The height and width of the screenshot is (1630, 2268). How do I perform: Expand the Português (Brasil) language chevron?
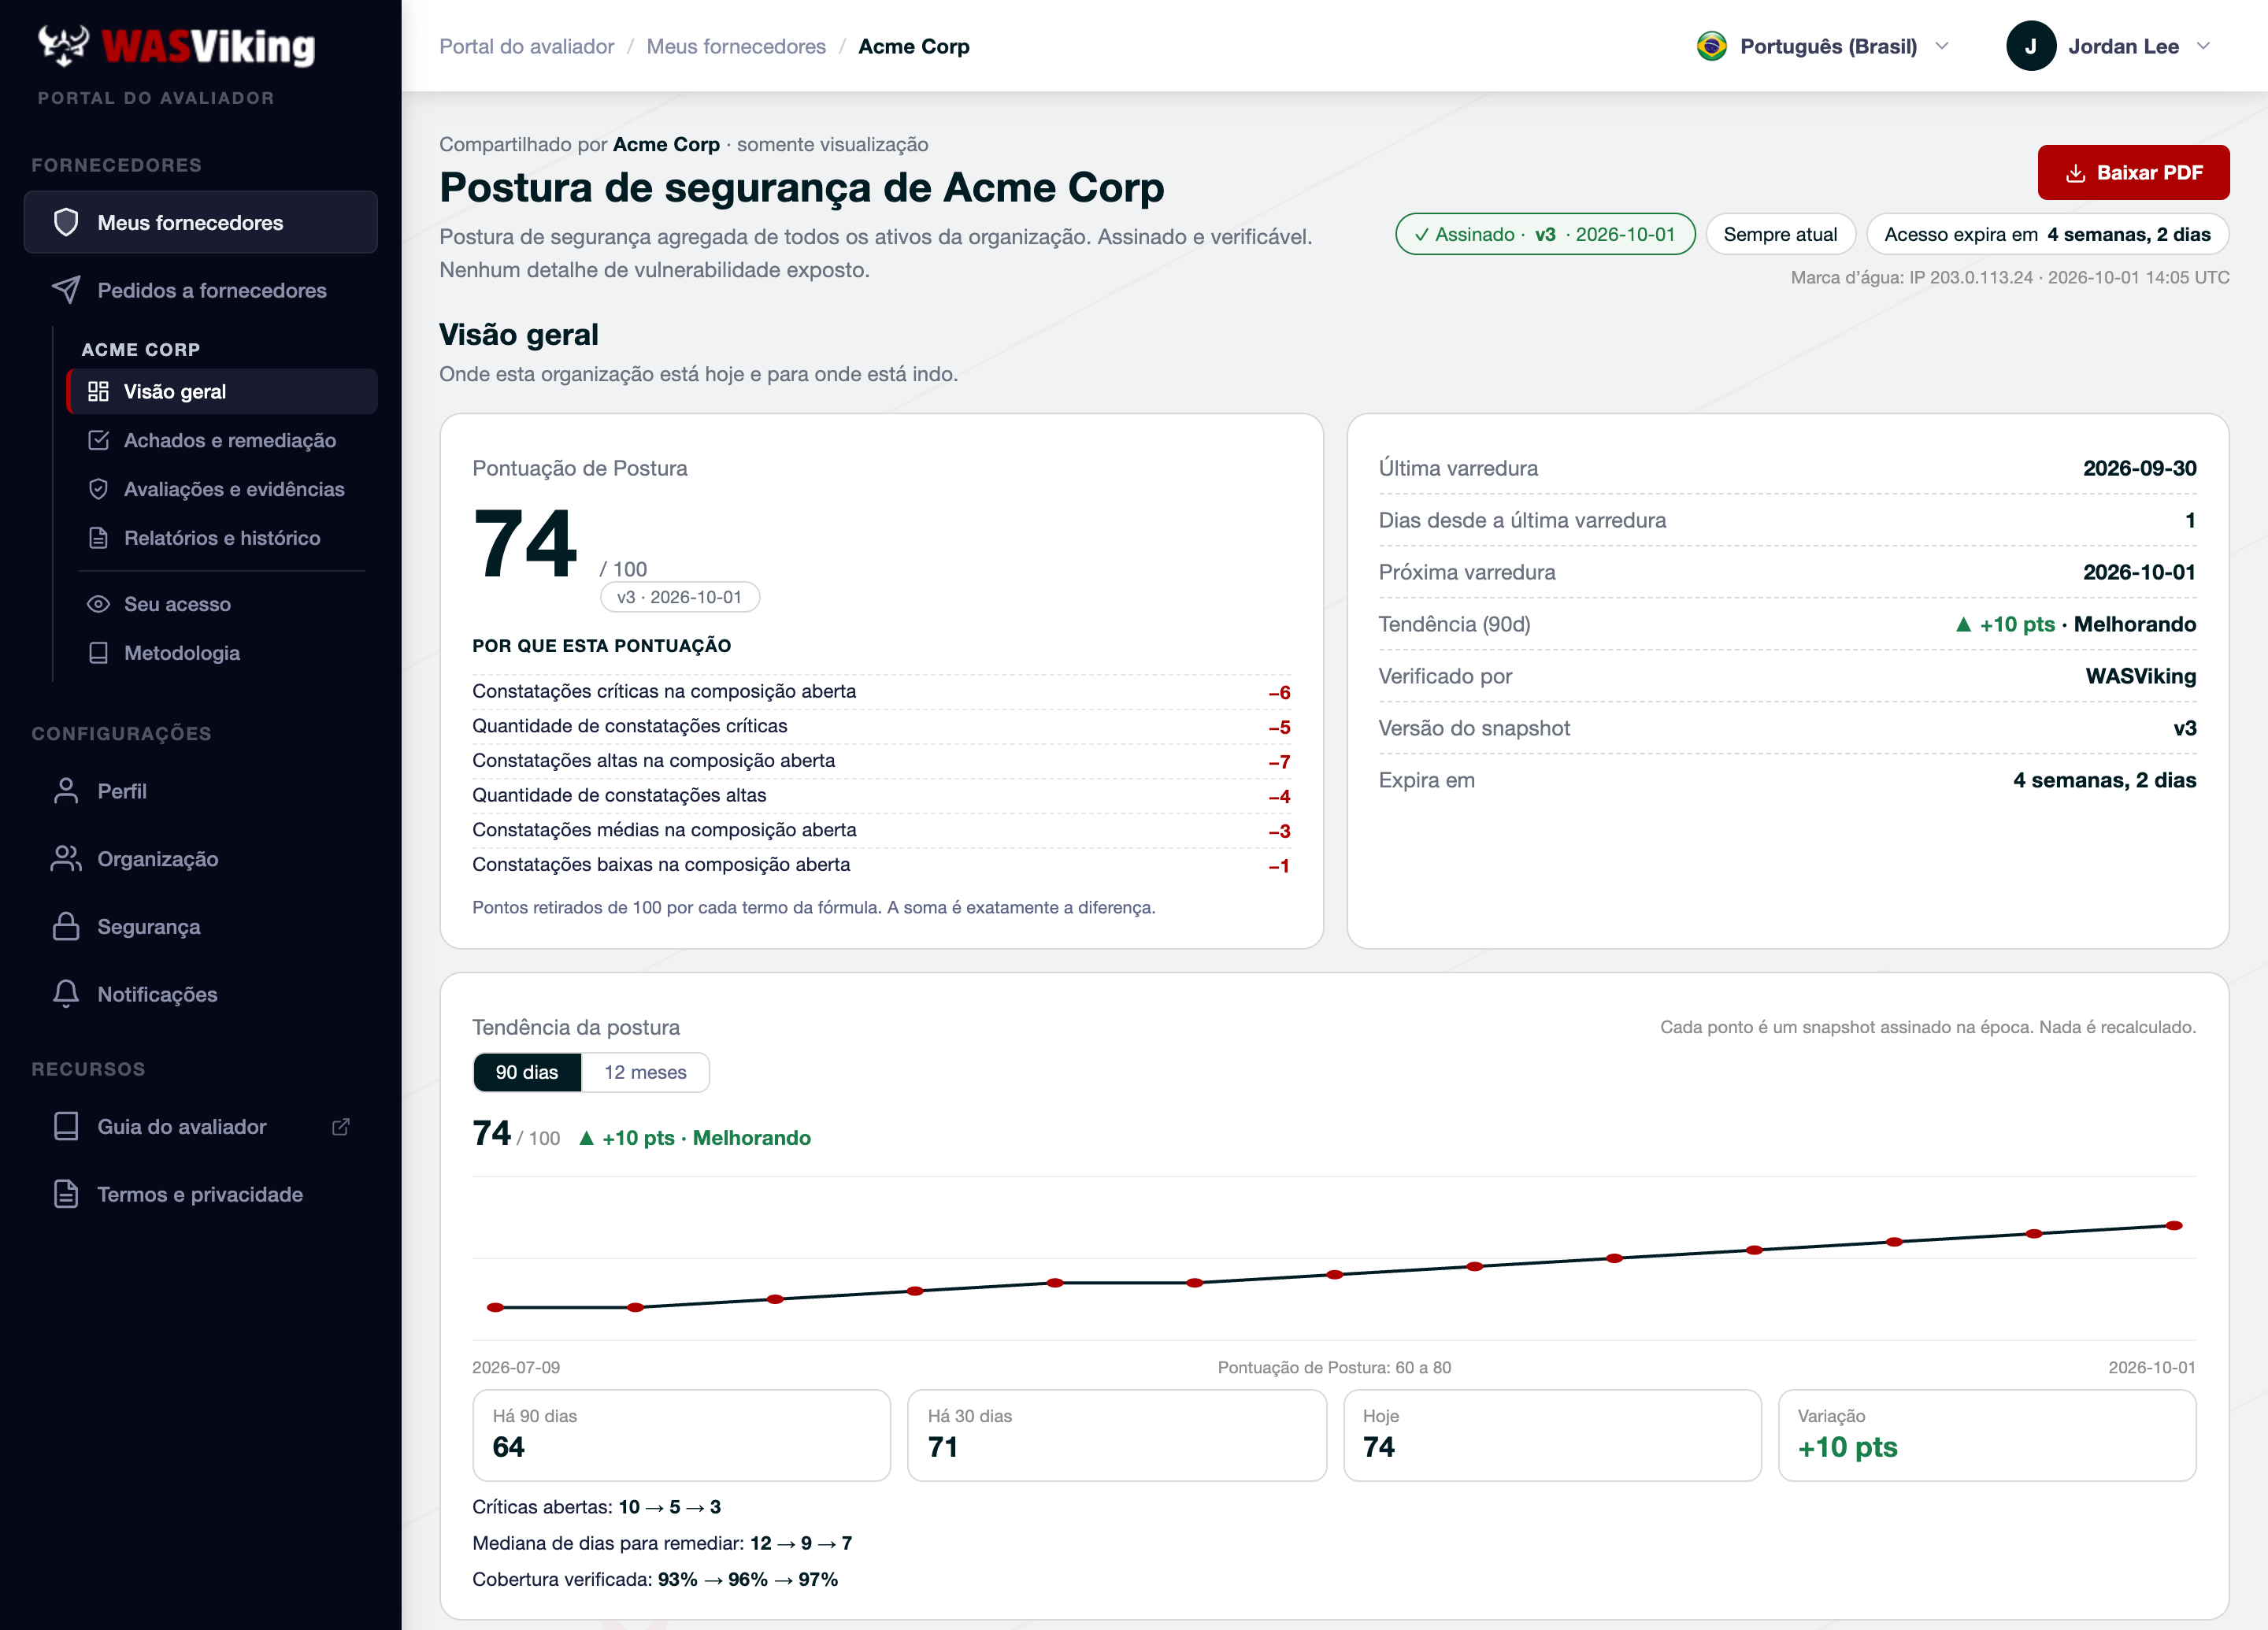1942,46
